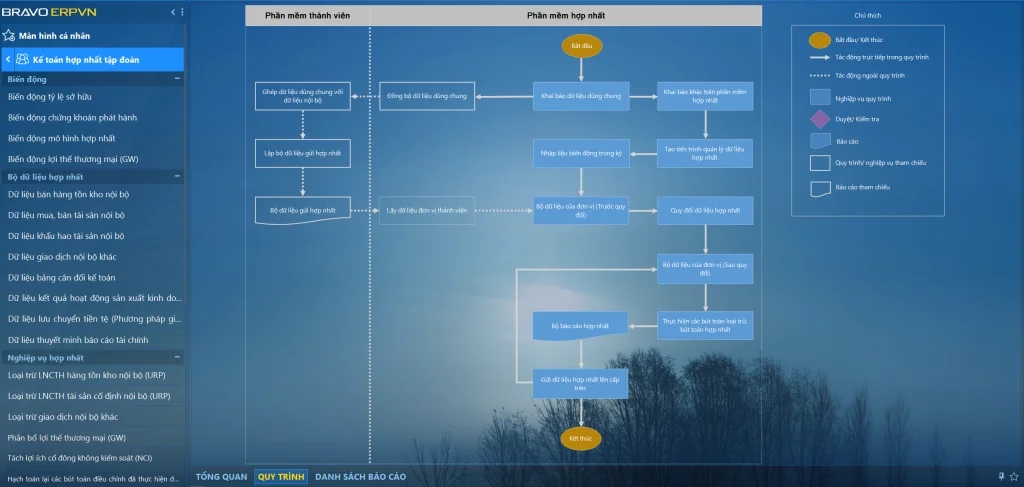1024x487 pixels.
Task: Open the sidebar three-dot options menu
Action: (181, 12)
